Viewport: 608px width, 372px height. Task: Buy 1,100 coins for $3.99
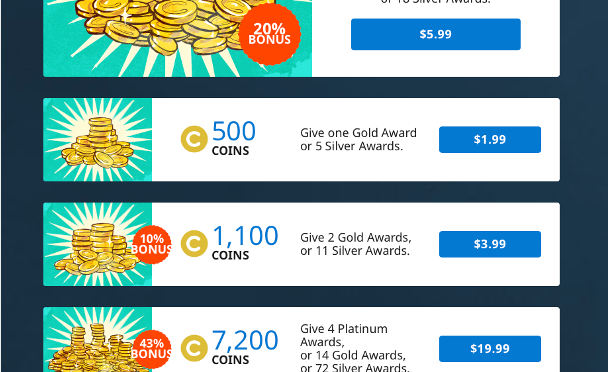[x=490, y=244]
